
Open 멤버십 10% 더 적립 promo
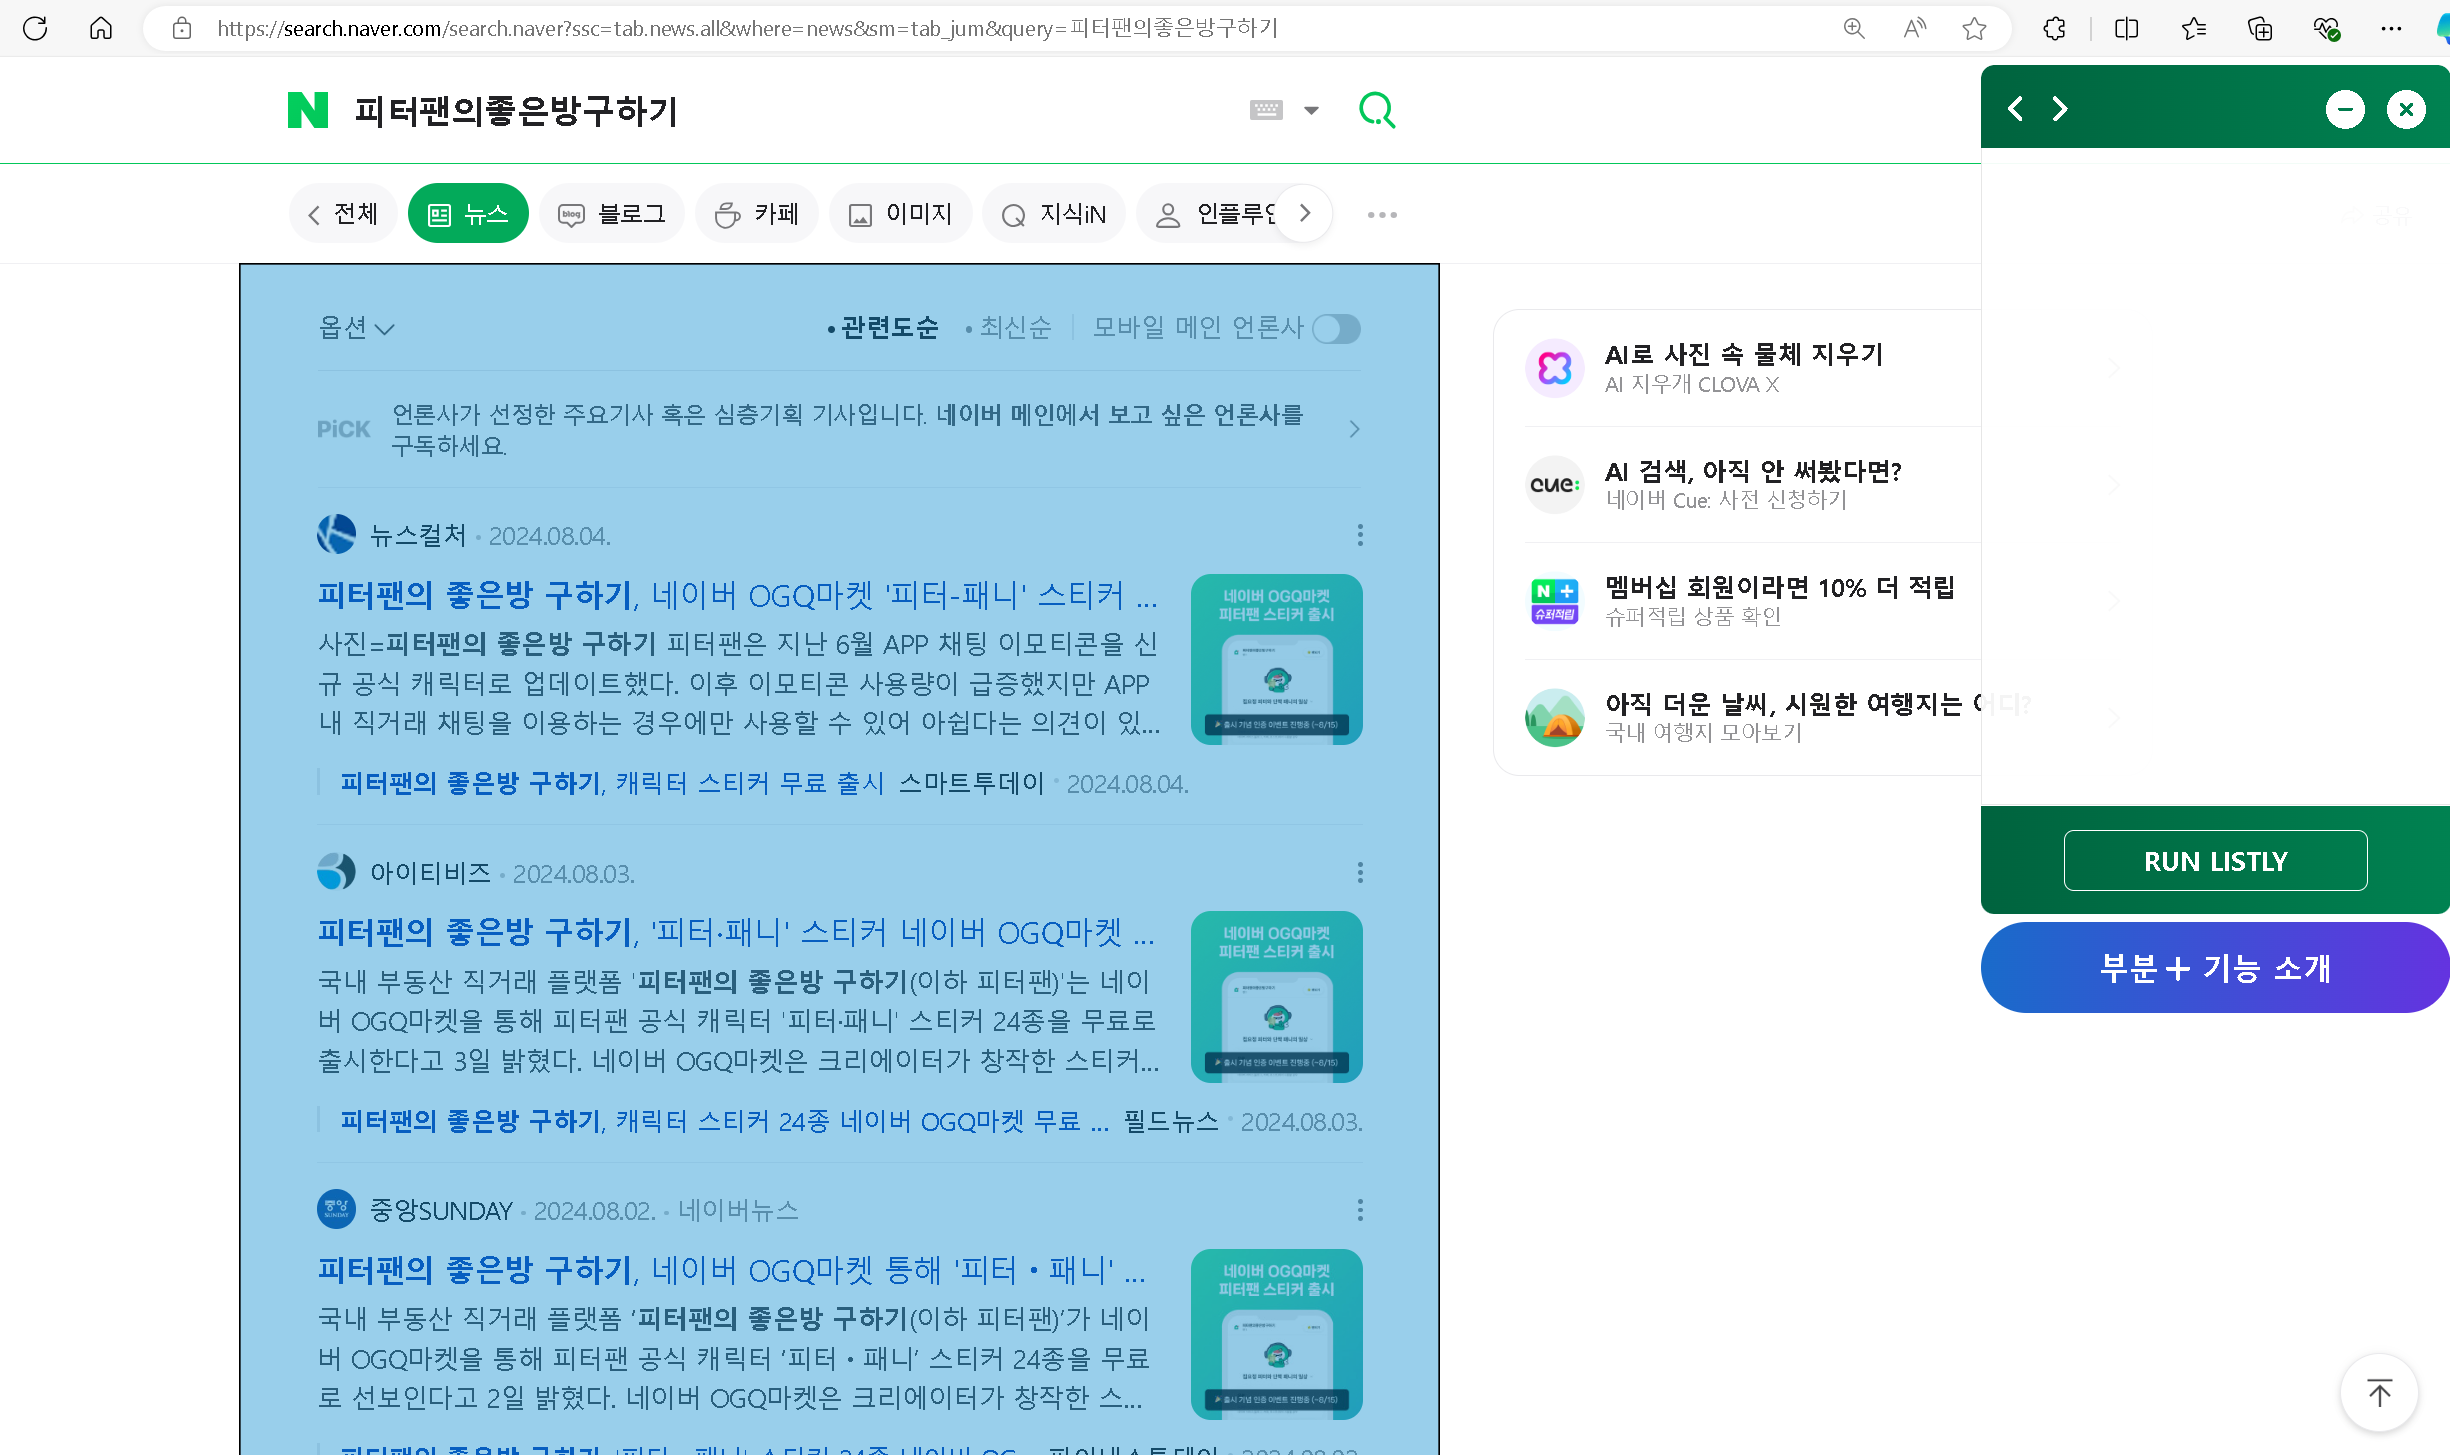pos(1780,587)
